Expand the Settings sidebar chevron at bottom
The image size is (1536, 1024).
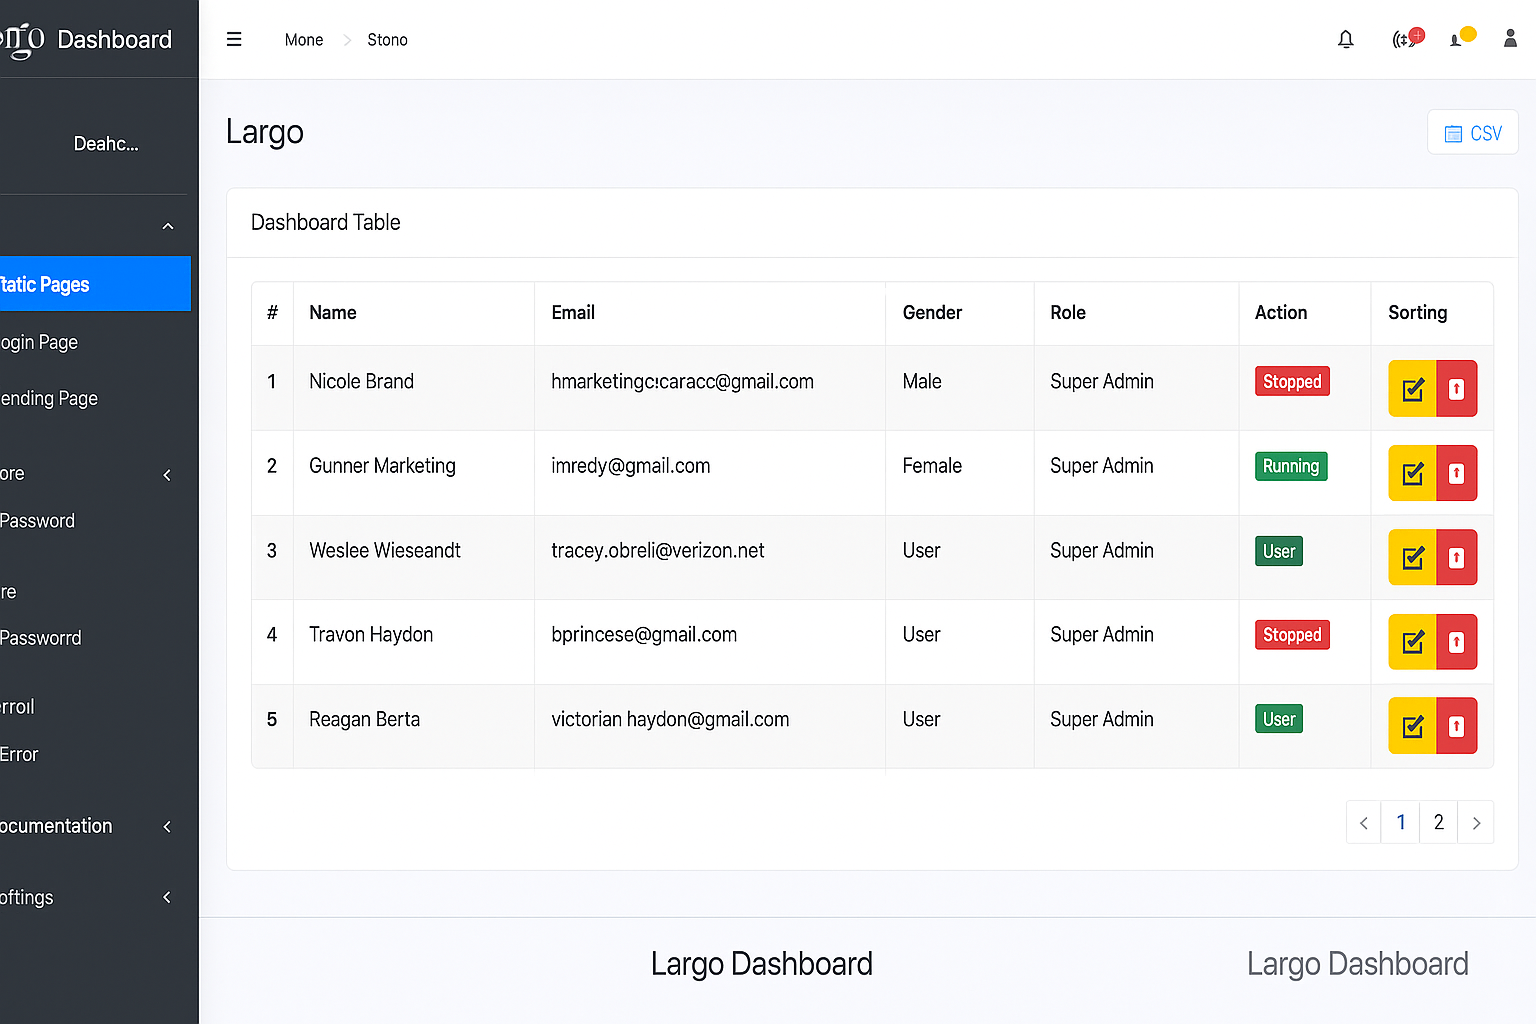(x=167, y=898)
